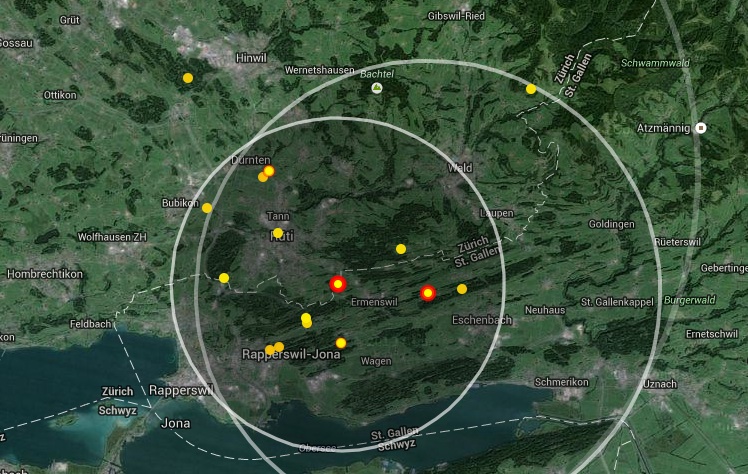Click the yellow marker on Rüti
Screen dimensions: 748x474
pyautogui.click(x=278, y=233)
